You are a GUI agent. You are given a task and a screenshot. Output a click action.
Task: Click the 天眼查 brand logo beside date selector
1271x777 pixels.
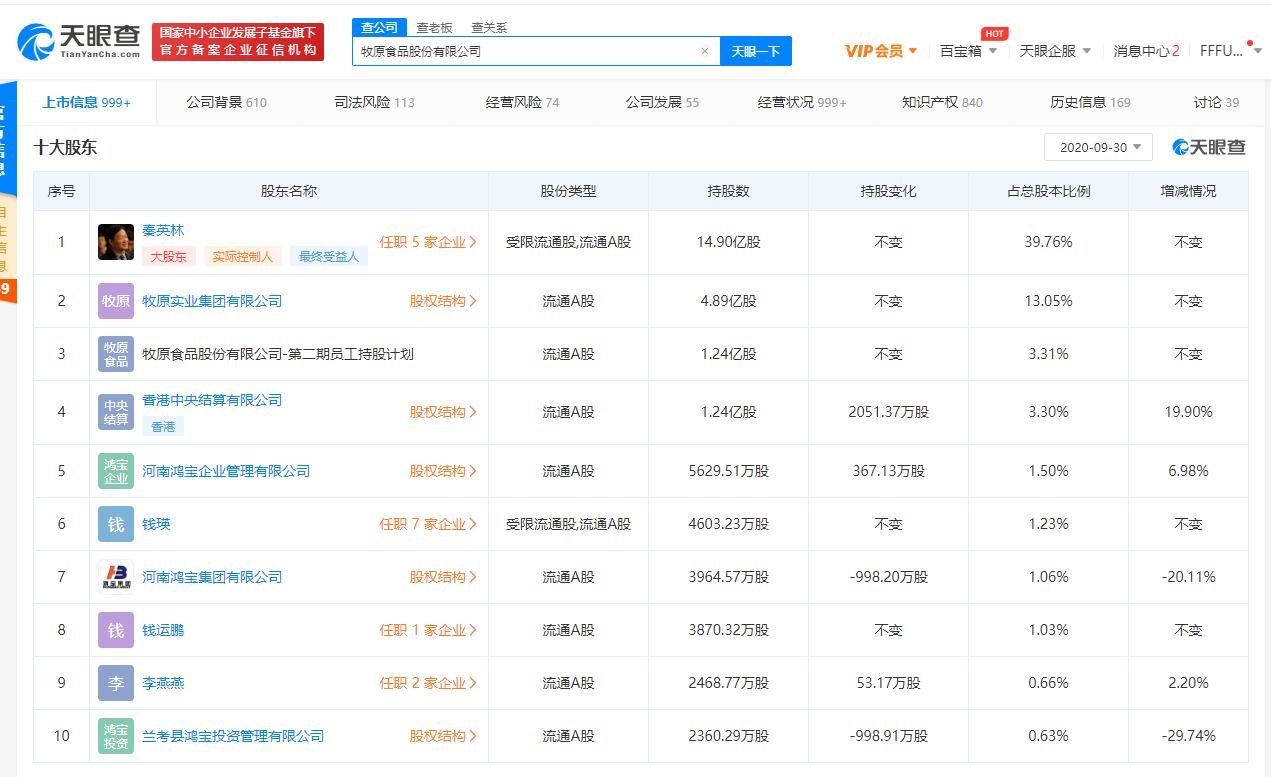1210,147
